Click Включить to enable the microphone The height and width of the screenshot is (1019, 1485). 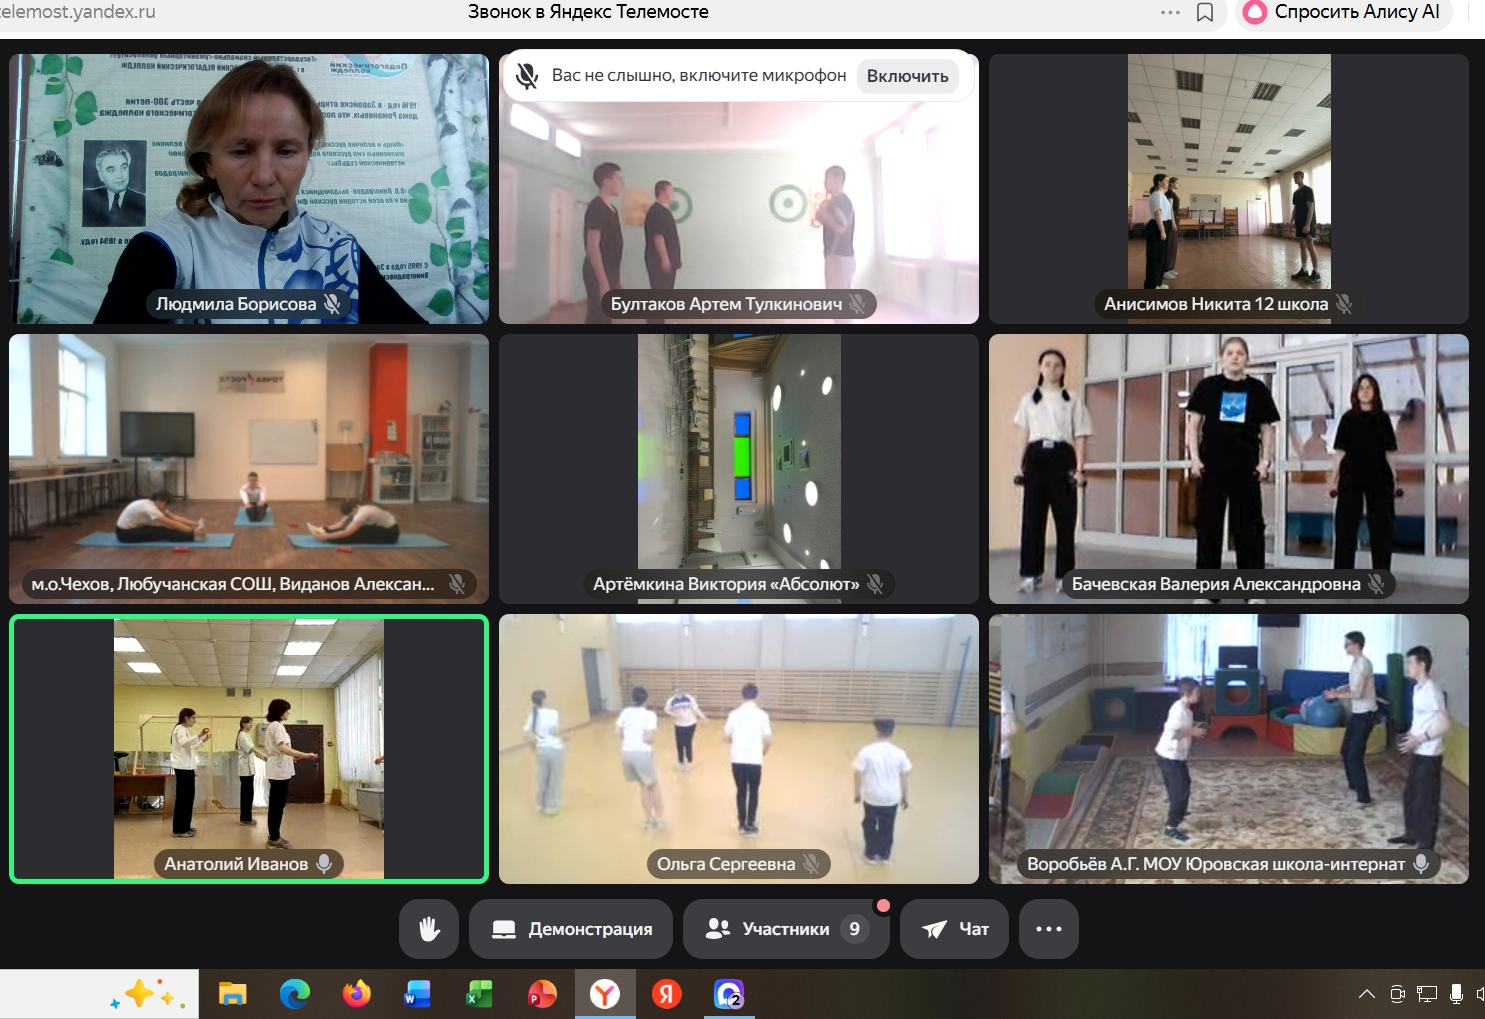click(907, 76)
